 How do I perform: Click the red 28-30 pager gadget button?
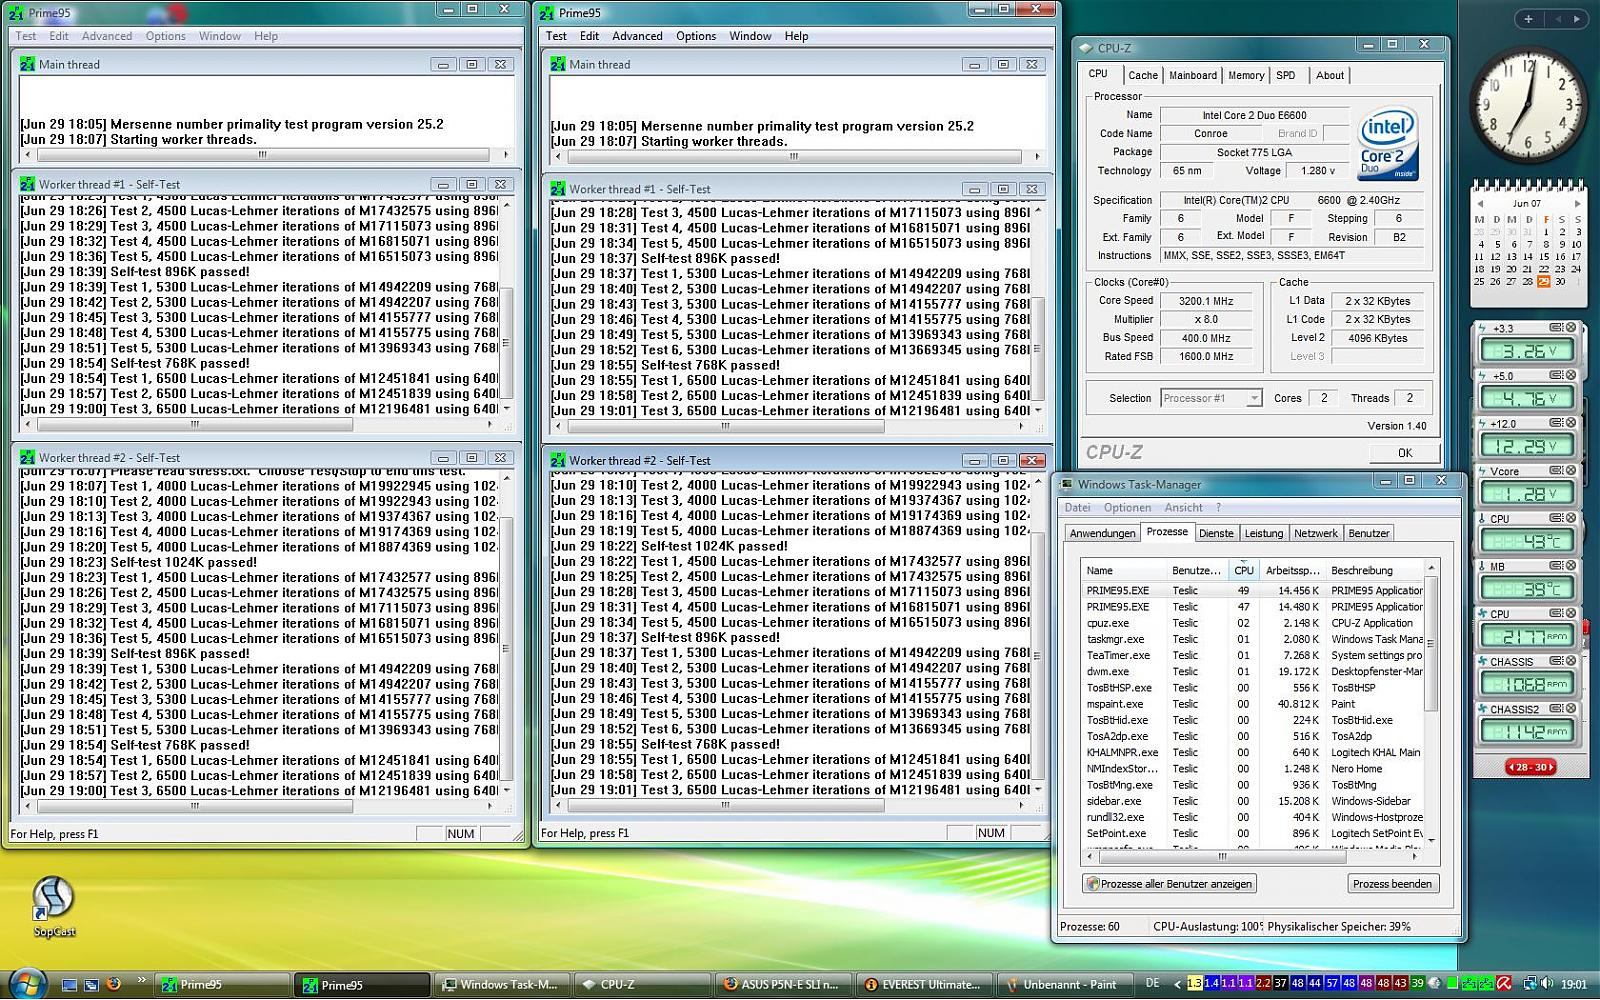pyautogui.click(x=1530, y=767)
